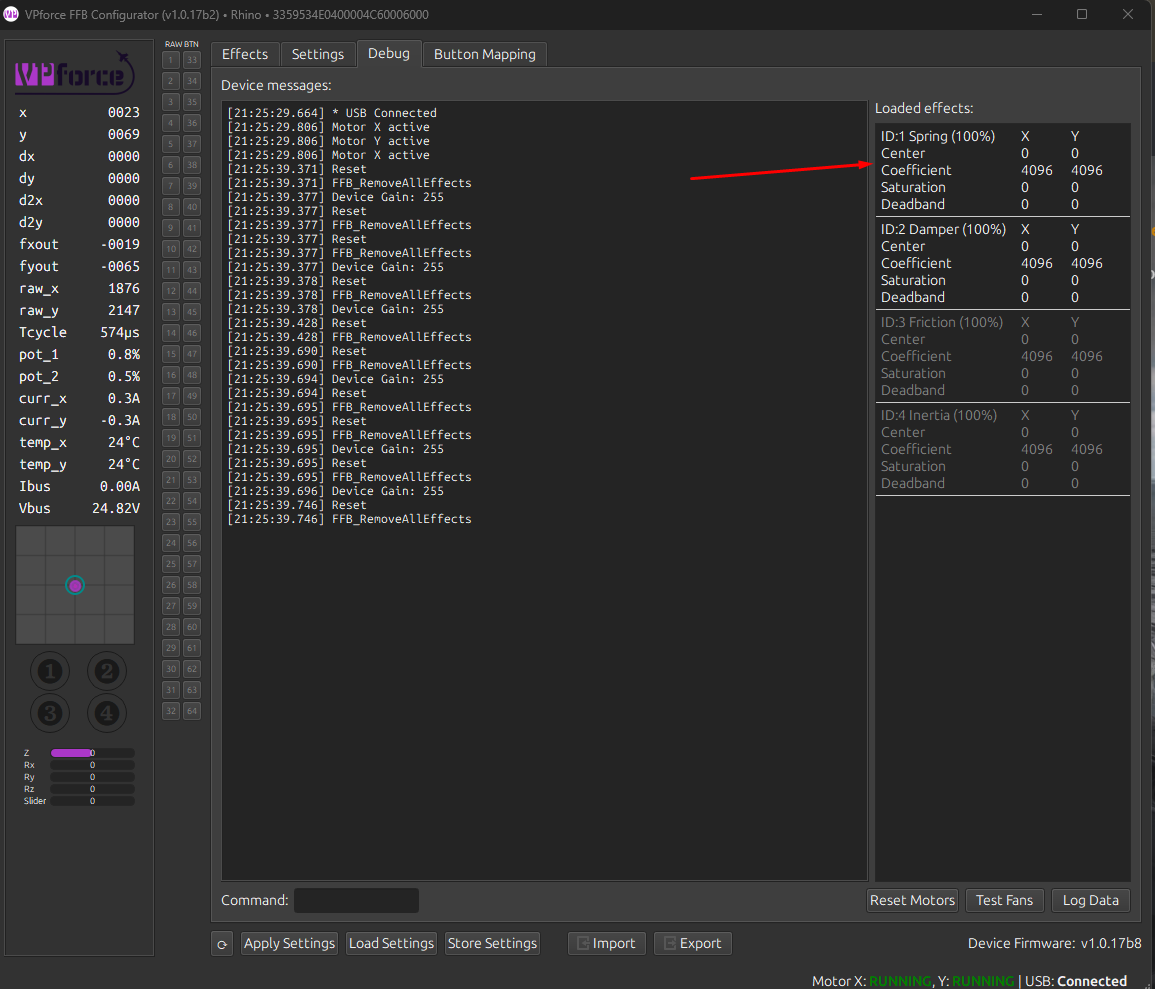Image resolution: width=1155 pixels, height=989 pixels.
Task: Select the Debug tab
Action: click(389, 53)
